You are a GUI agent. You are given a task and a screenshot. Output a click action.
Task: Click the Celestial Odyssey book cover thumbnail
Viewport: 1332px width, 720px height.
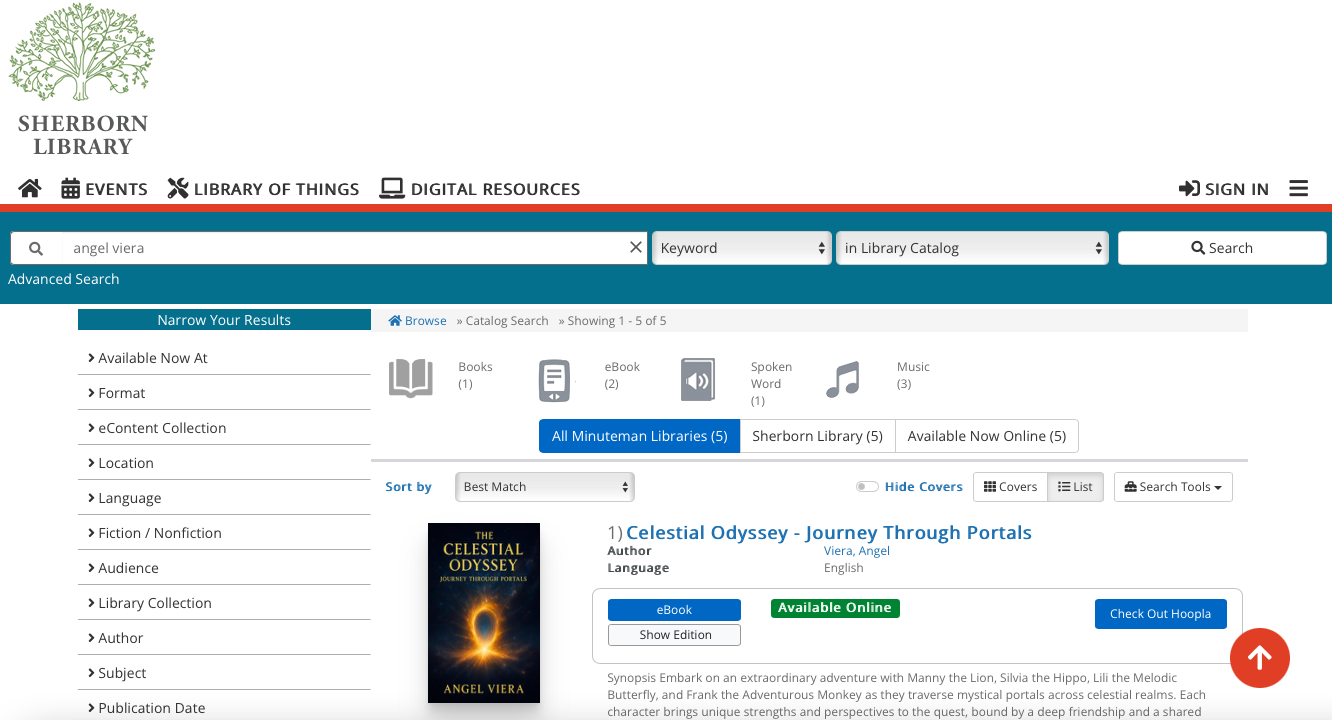point(484,612)
